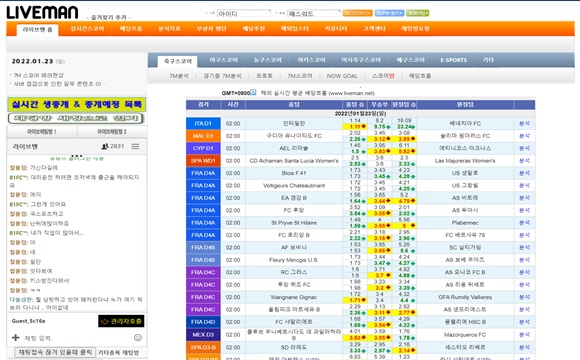Select the ITA D1 league badge
The width and height of the screenshot is (580, 360).
click(x=203, y=124)
